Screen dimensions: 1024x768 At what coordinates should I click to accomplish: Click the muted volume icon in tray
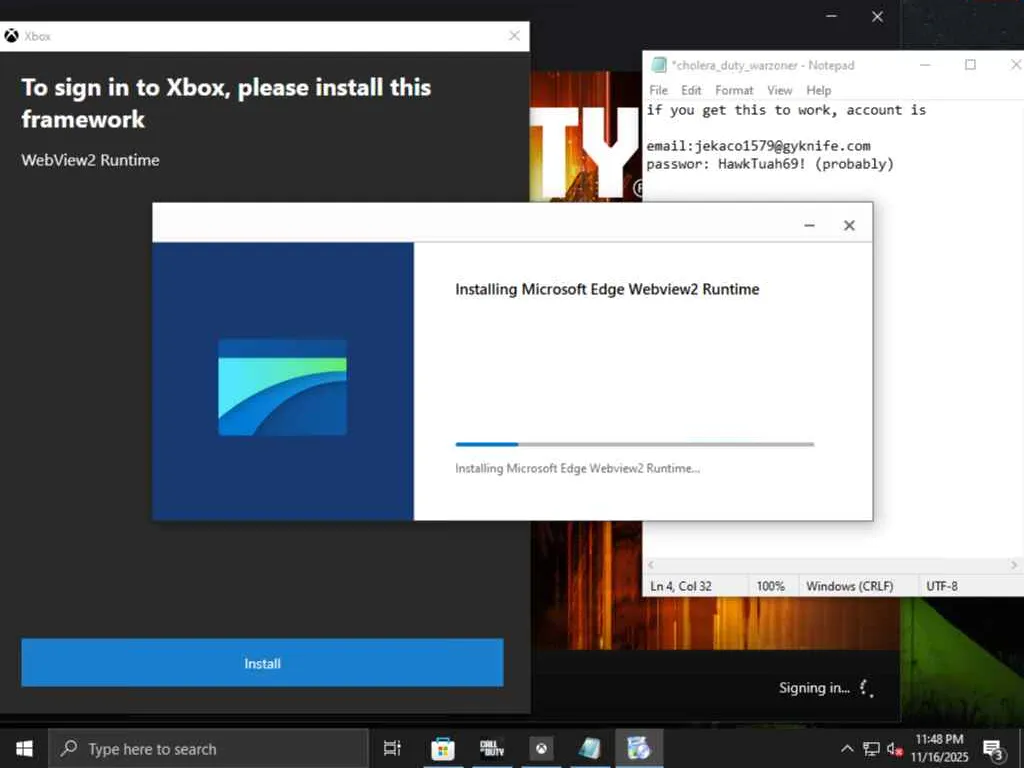click(894, 748)
